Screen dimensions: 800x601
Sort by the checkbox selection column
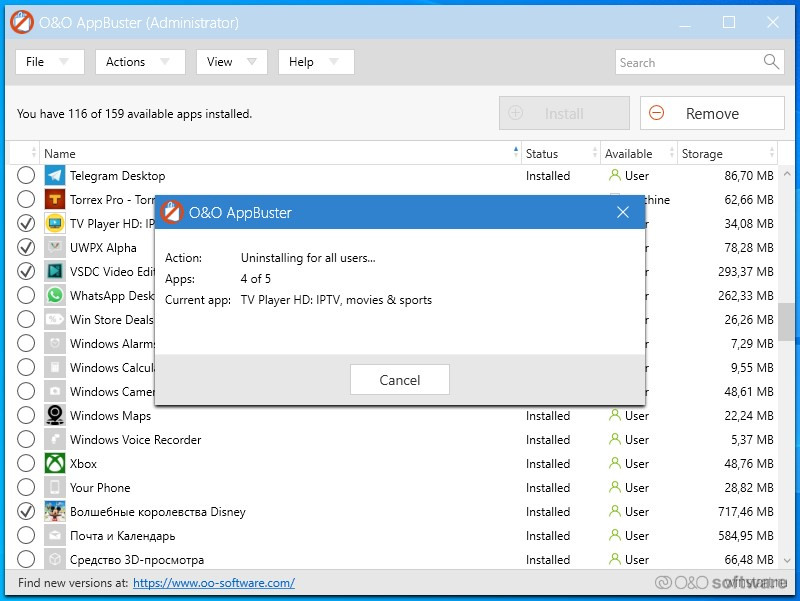point(24,154)
